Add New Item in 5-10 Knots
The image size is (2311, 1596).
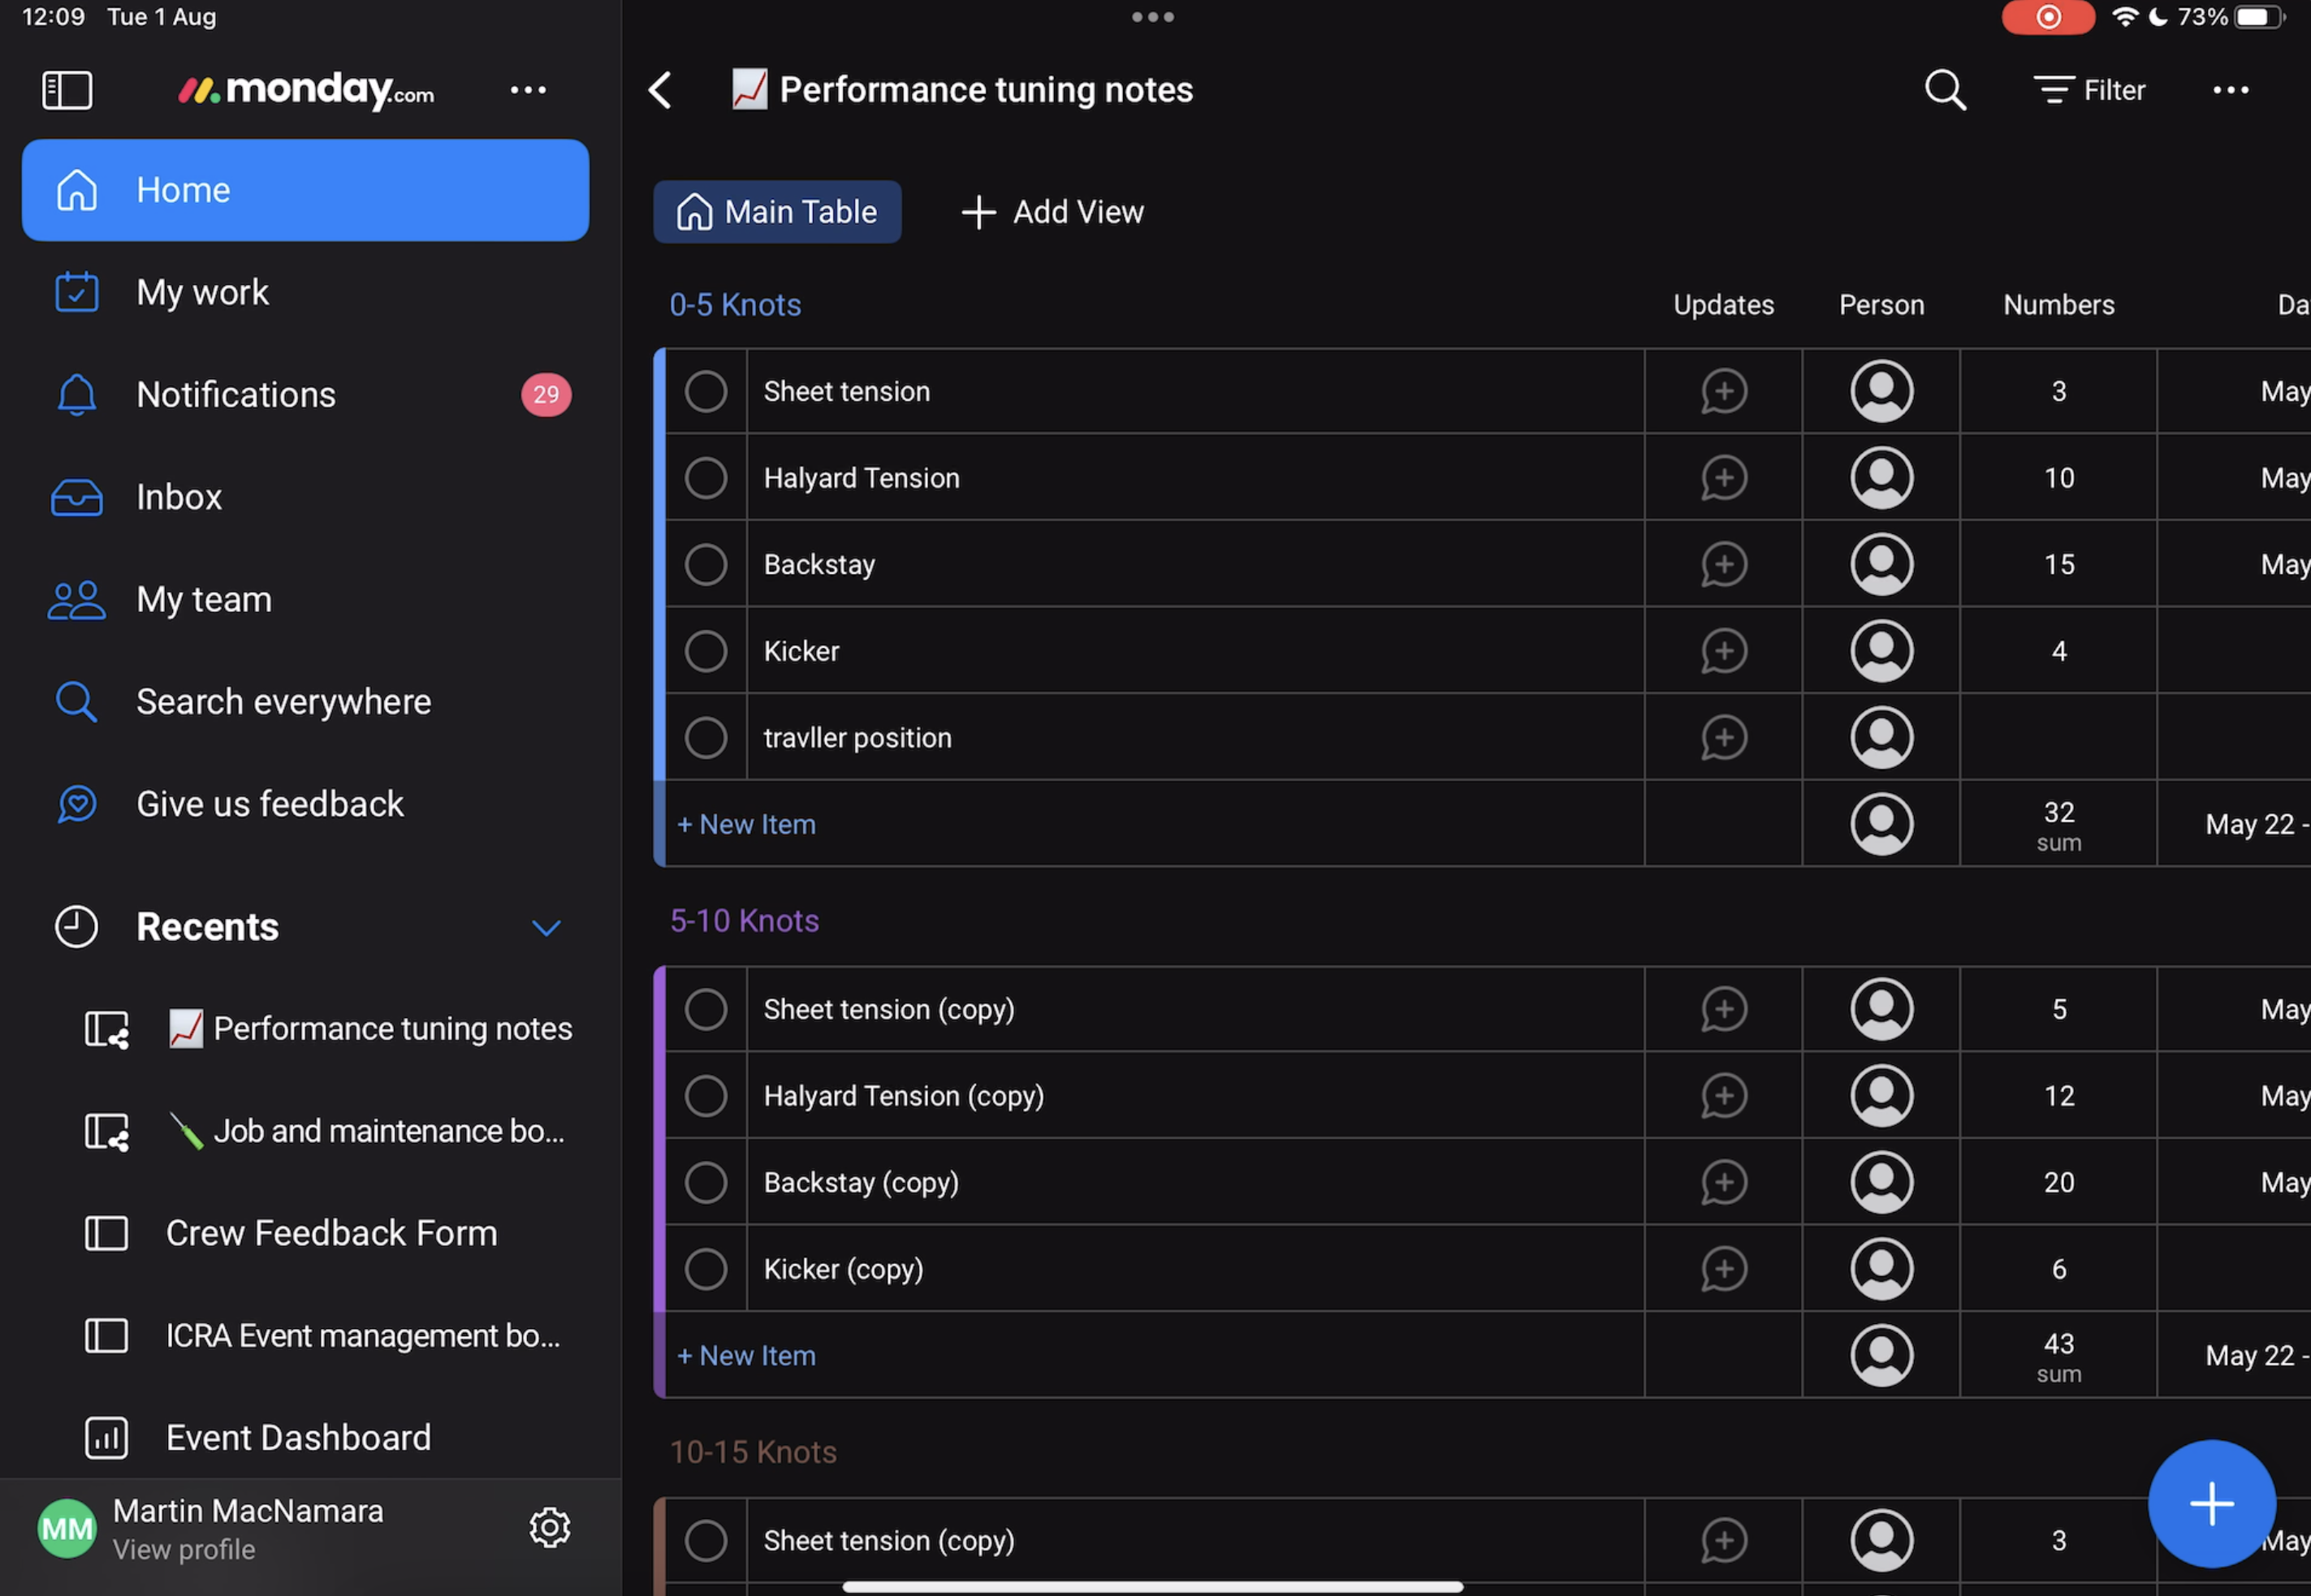click(x=747, y=1356)
